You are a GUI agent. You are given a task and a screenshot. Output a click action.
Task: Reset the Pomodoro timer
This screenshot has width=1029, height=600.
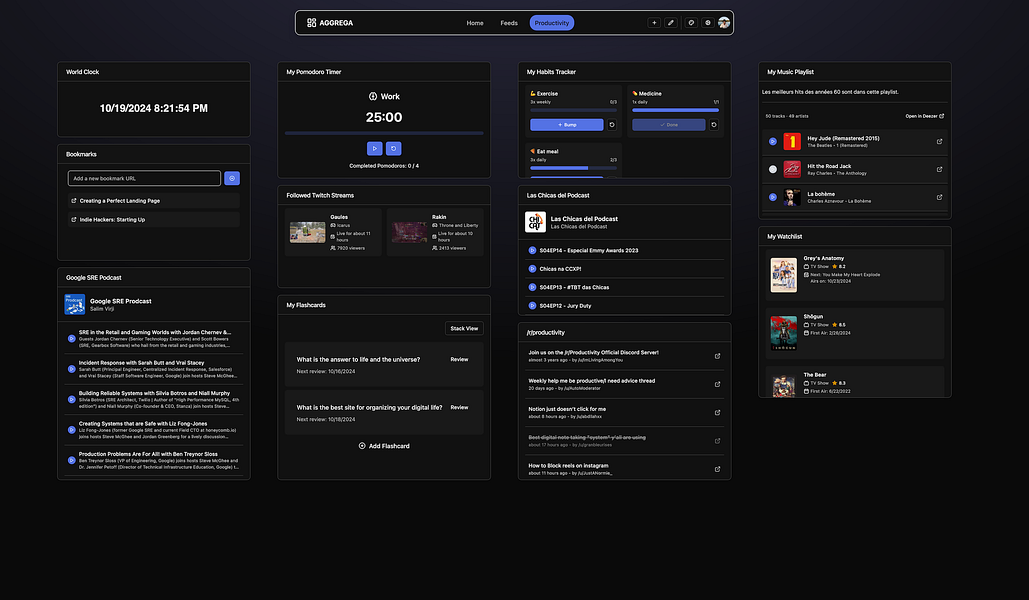click(x=394, y=148)
